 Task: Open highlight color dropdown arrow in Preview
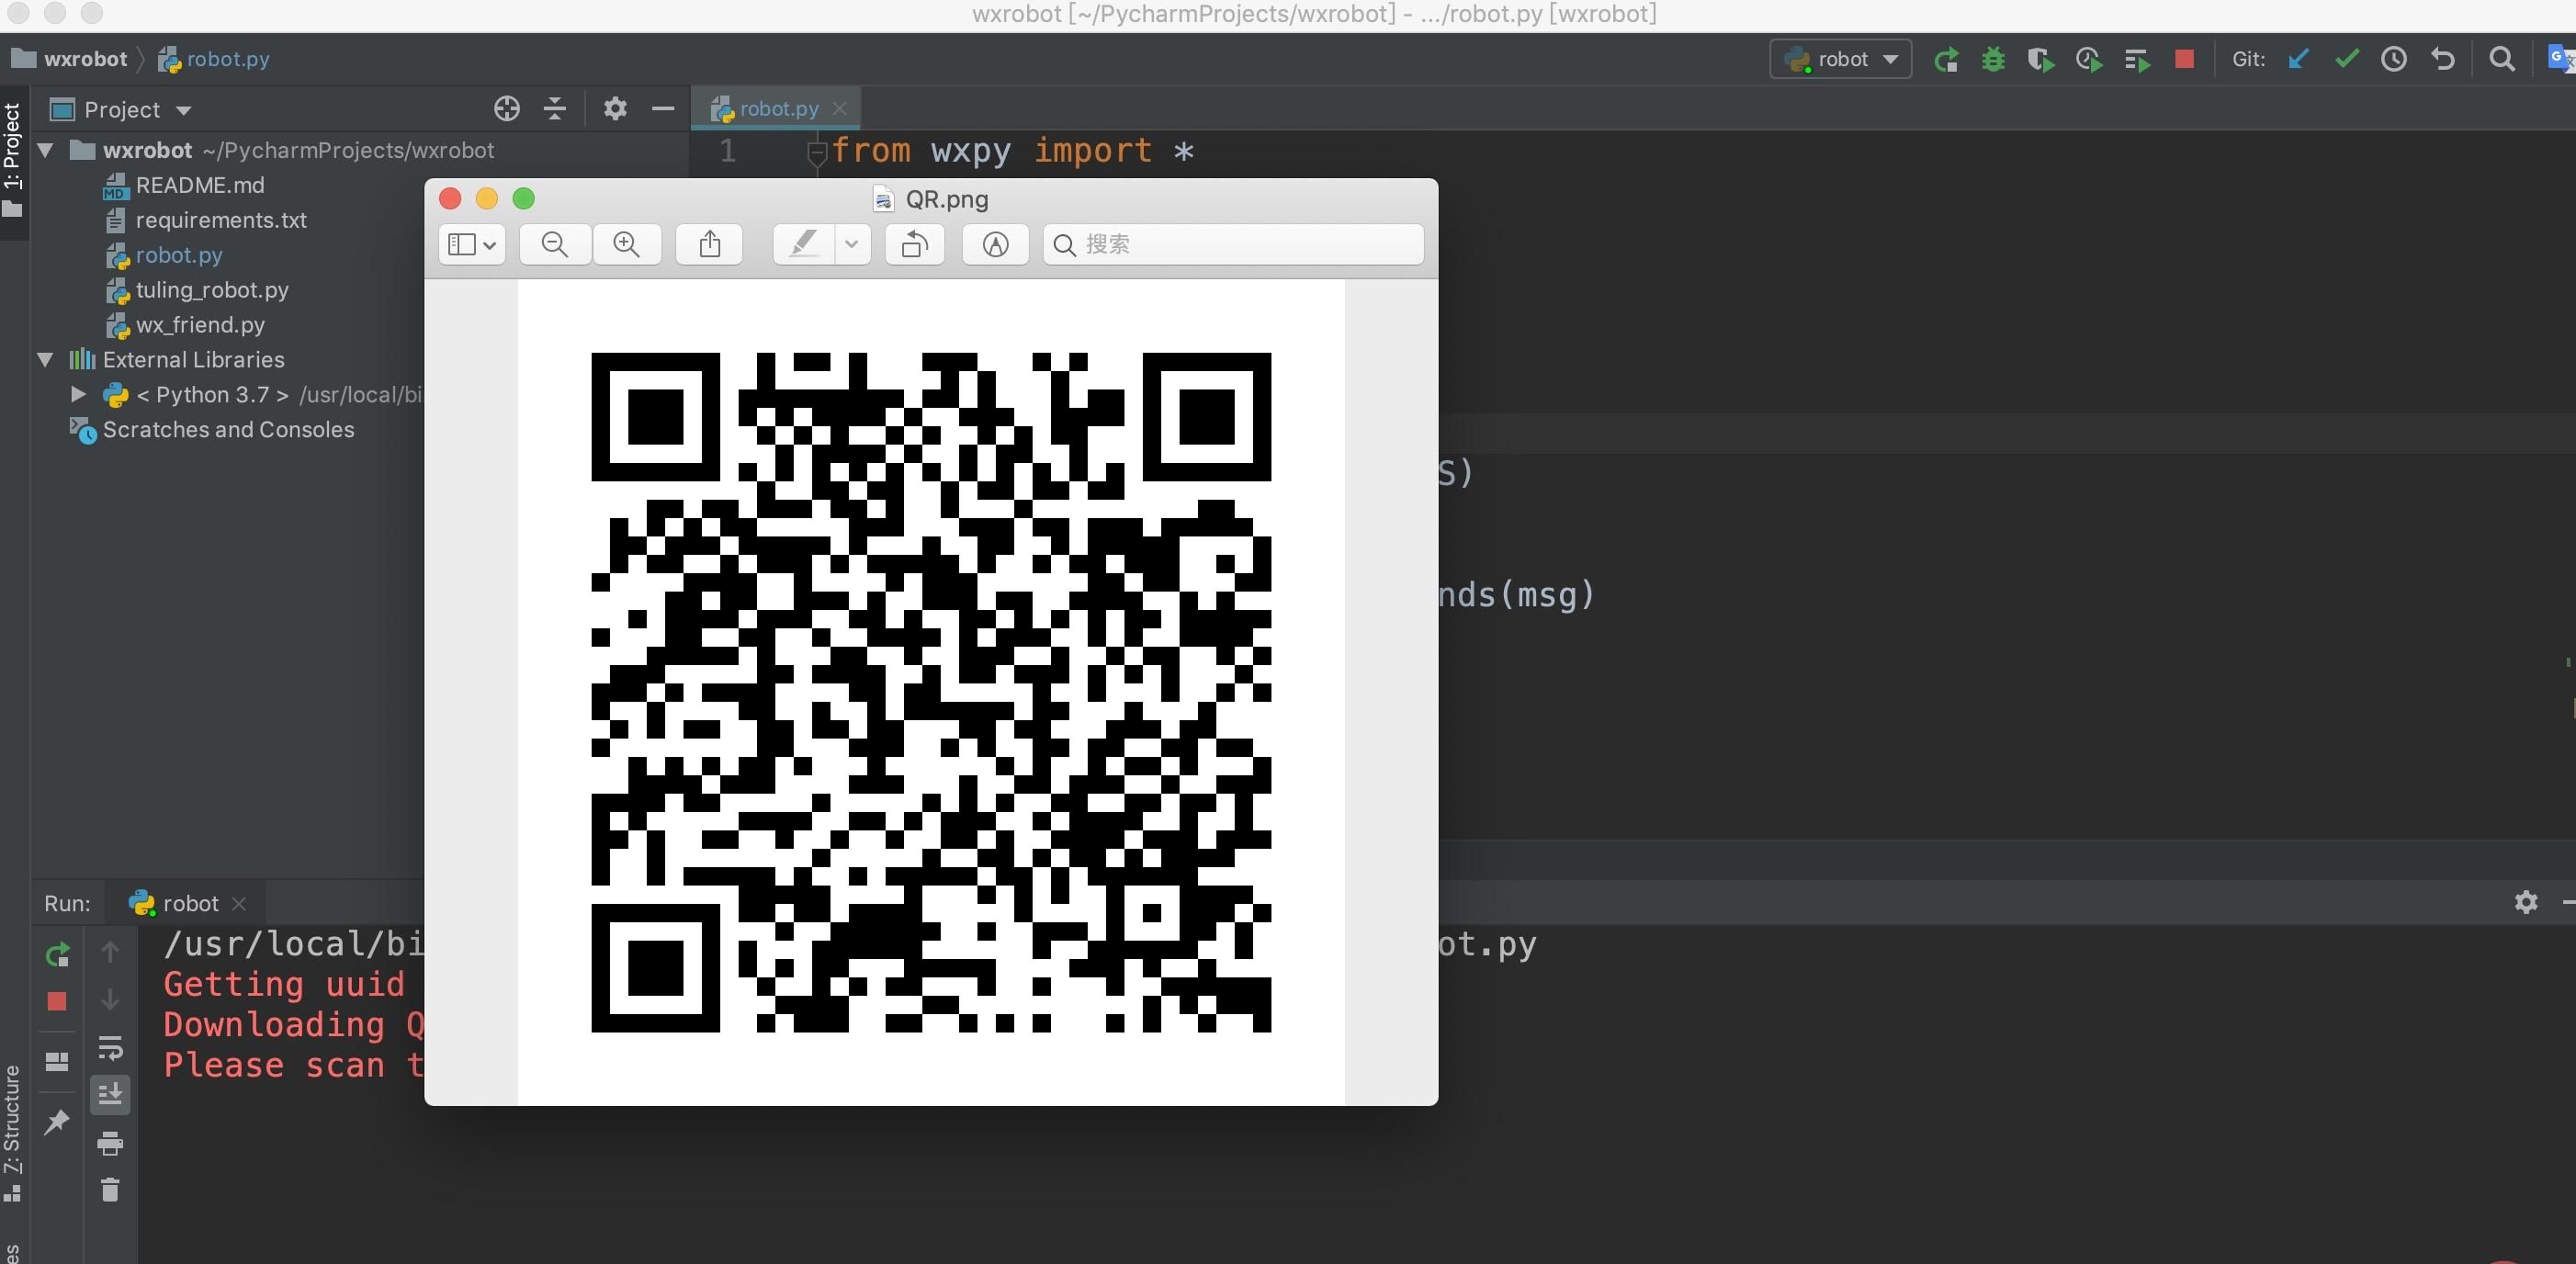[852, 245]
